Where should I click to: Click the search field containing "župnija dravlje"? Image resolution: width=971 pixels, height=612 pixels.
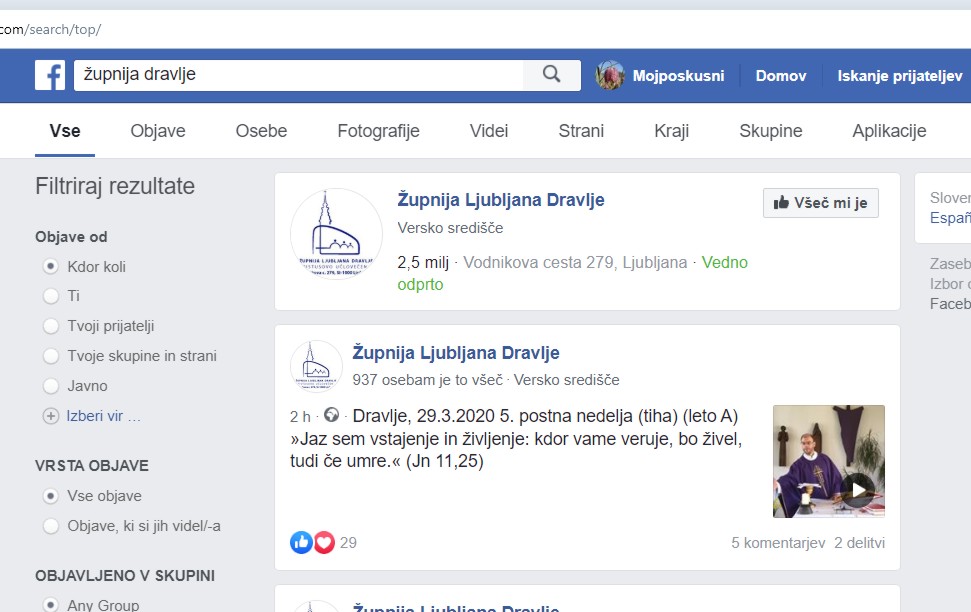click(x=300, y=75)
